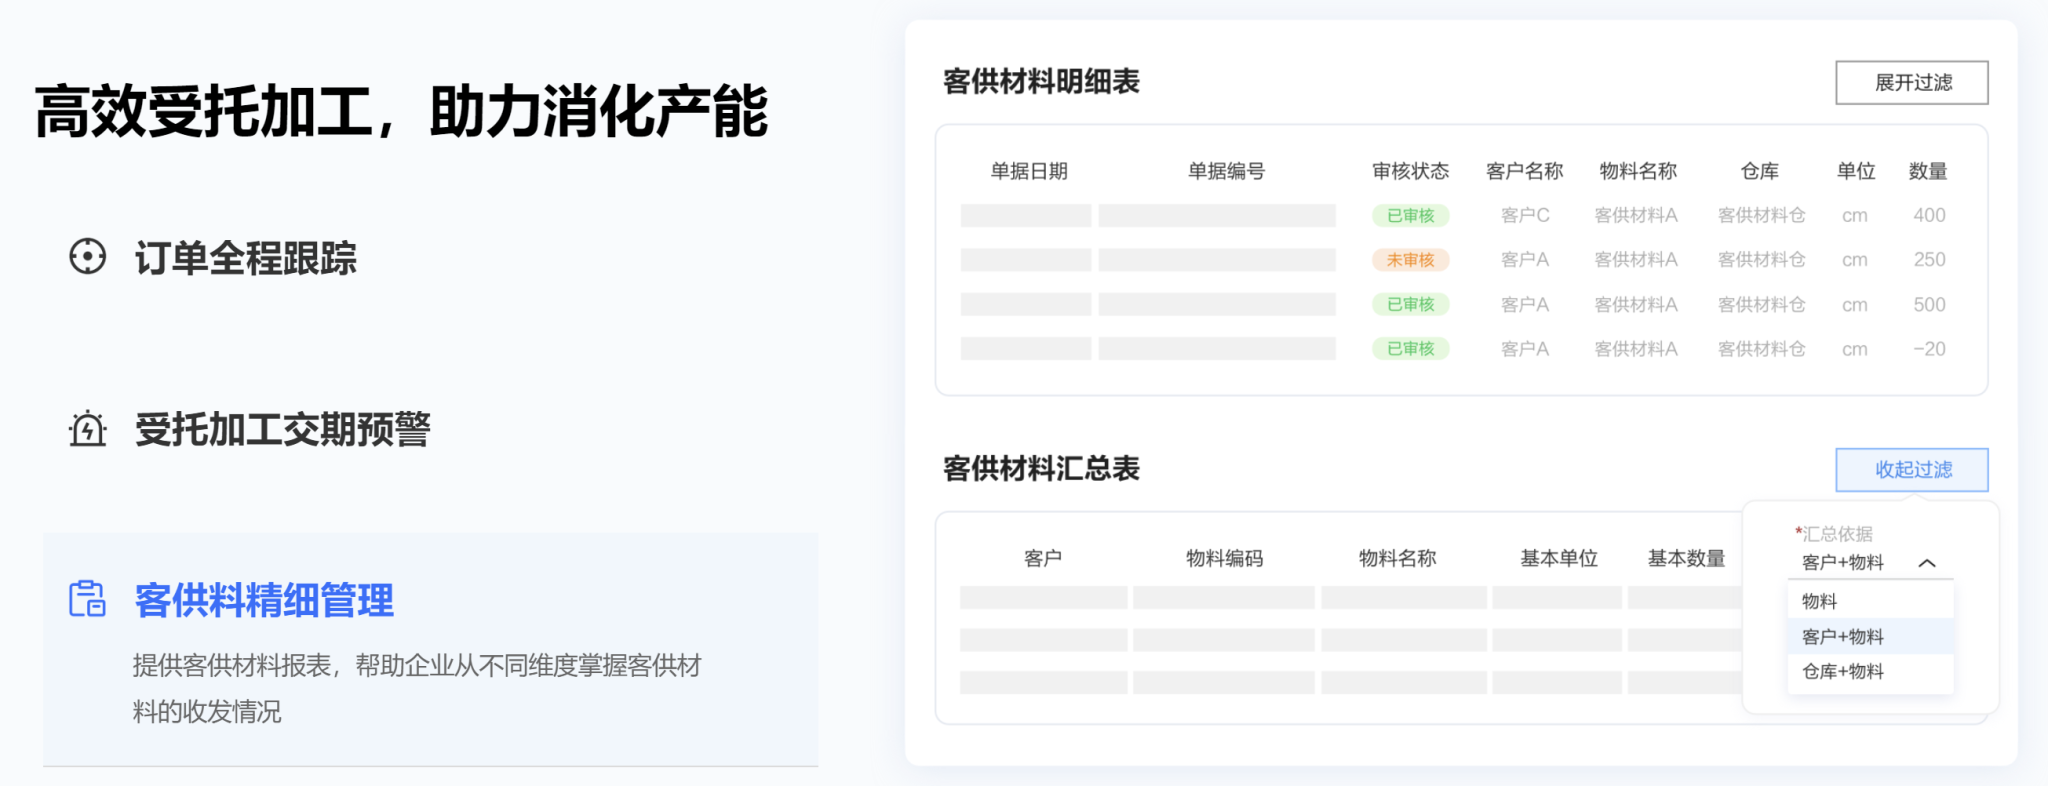Click 已审核 badge in 客户C row
Viewport: 2048px width, 786px height.
point(1410,216)
